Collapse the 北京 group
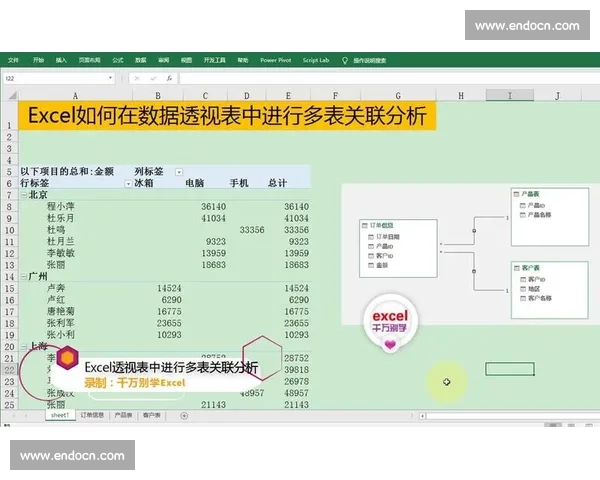This screenshot has width=600, height=480. coord(23,195)
